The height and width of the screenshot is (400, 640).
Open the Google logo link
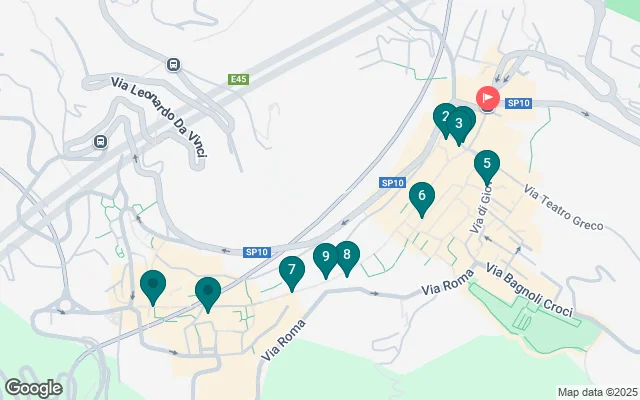(34, 388)
